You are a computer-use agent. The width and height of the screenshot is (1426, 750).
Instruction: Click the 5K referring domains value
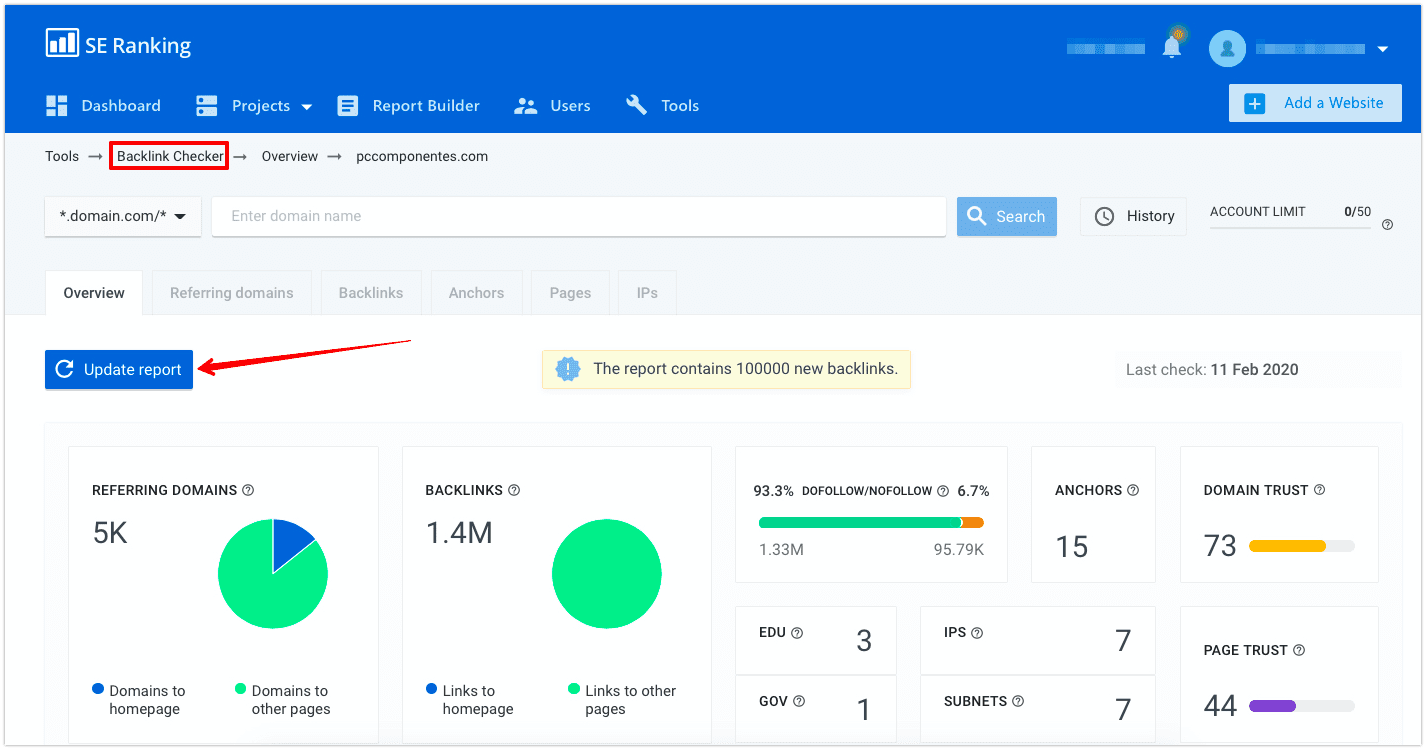pos(110,533)
